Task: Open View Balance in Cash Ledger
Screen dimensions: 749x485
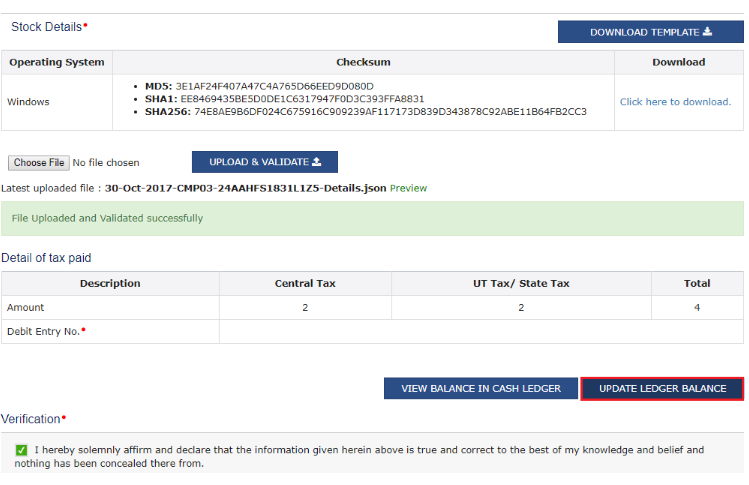Action: pos(480,388)
